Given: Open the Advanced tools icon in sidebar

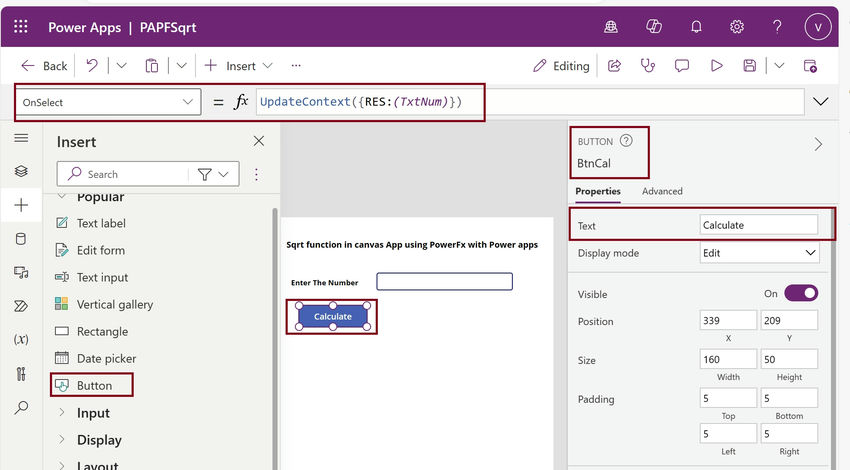Looking at the screenshot, I should click(x=21, y=374).
